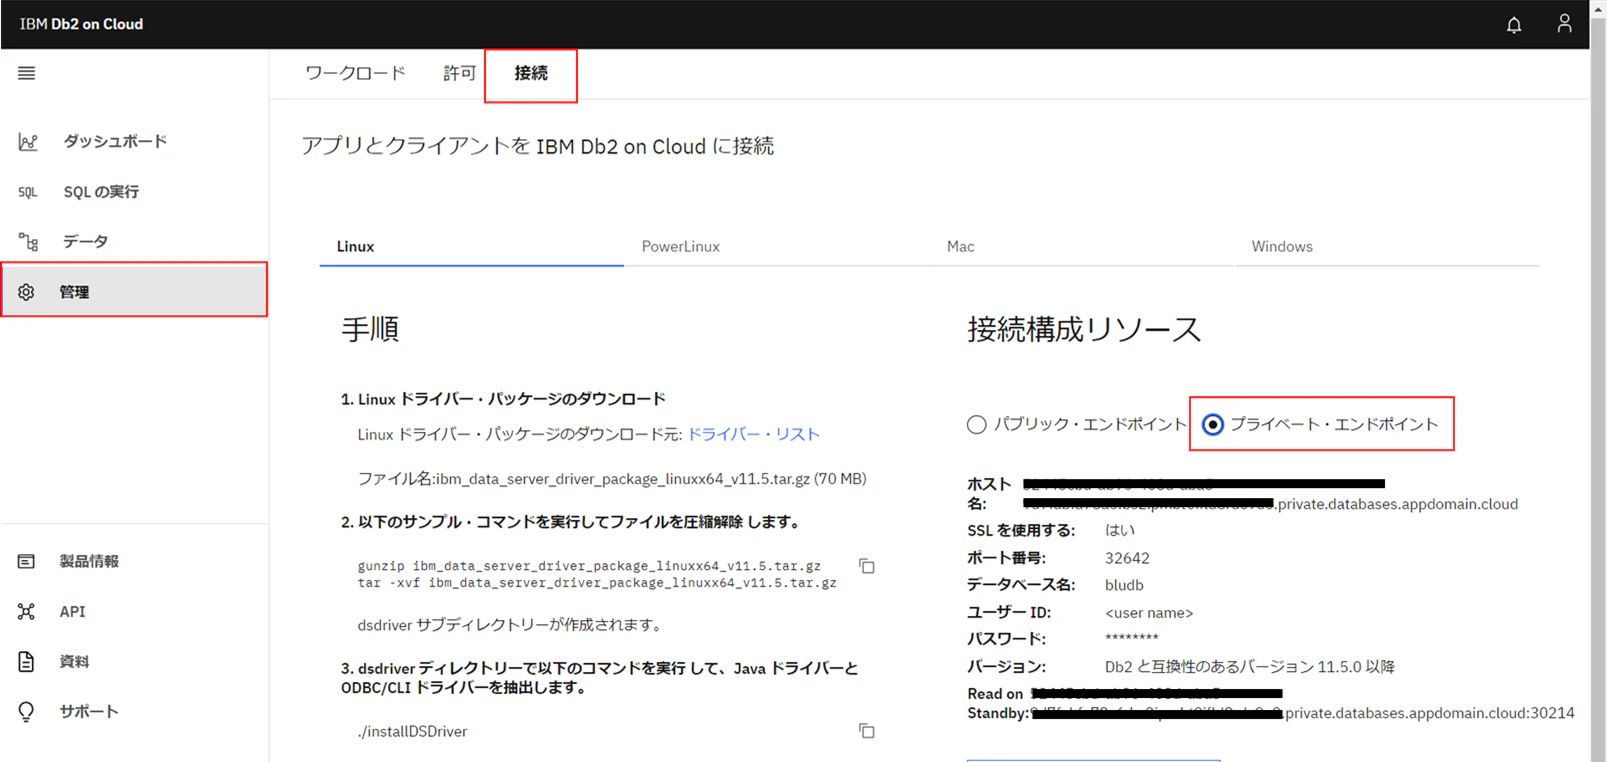
Task: Open the ドライバー・リスト link
Action: pyautogui.click(x=754, y=435)
